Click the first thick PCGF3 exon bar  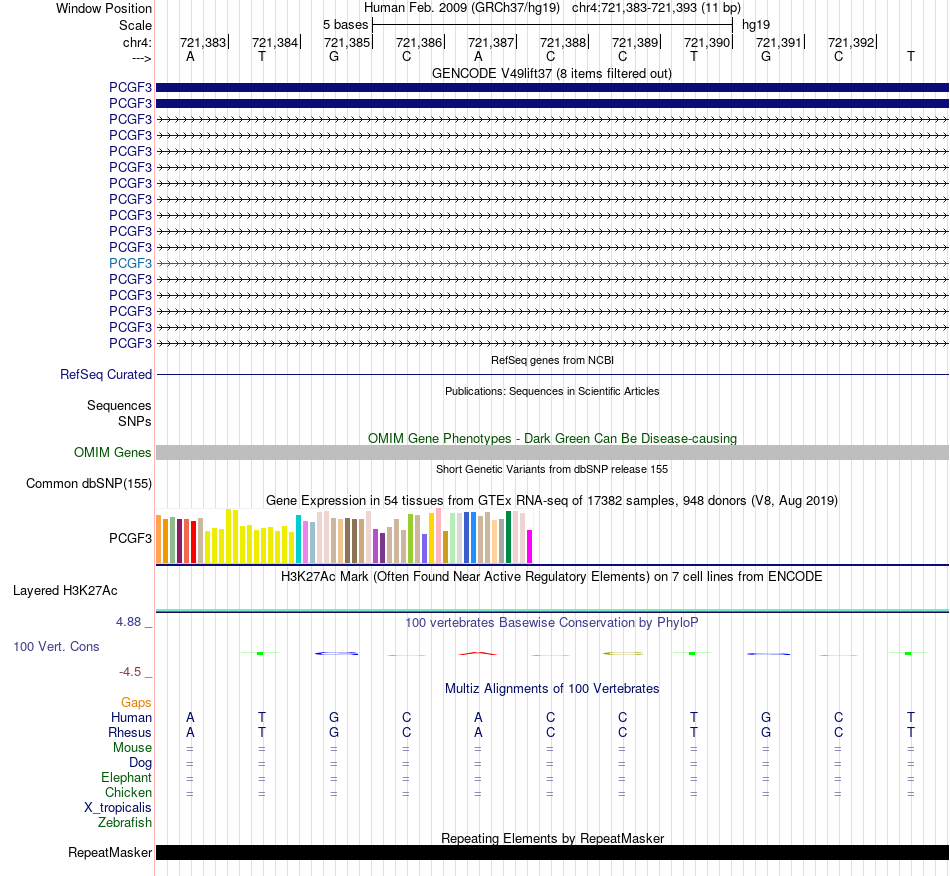click(552, 87)
